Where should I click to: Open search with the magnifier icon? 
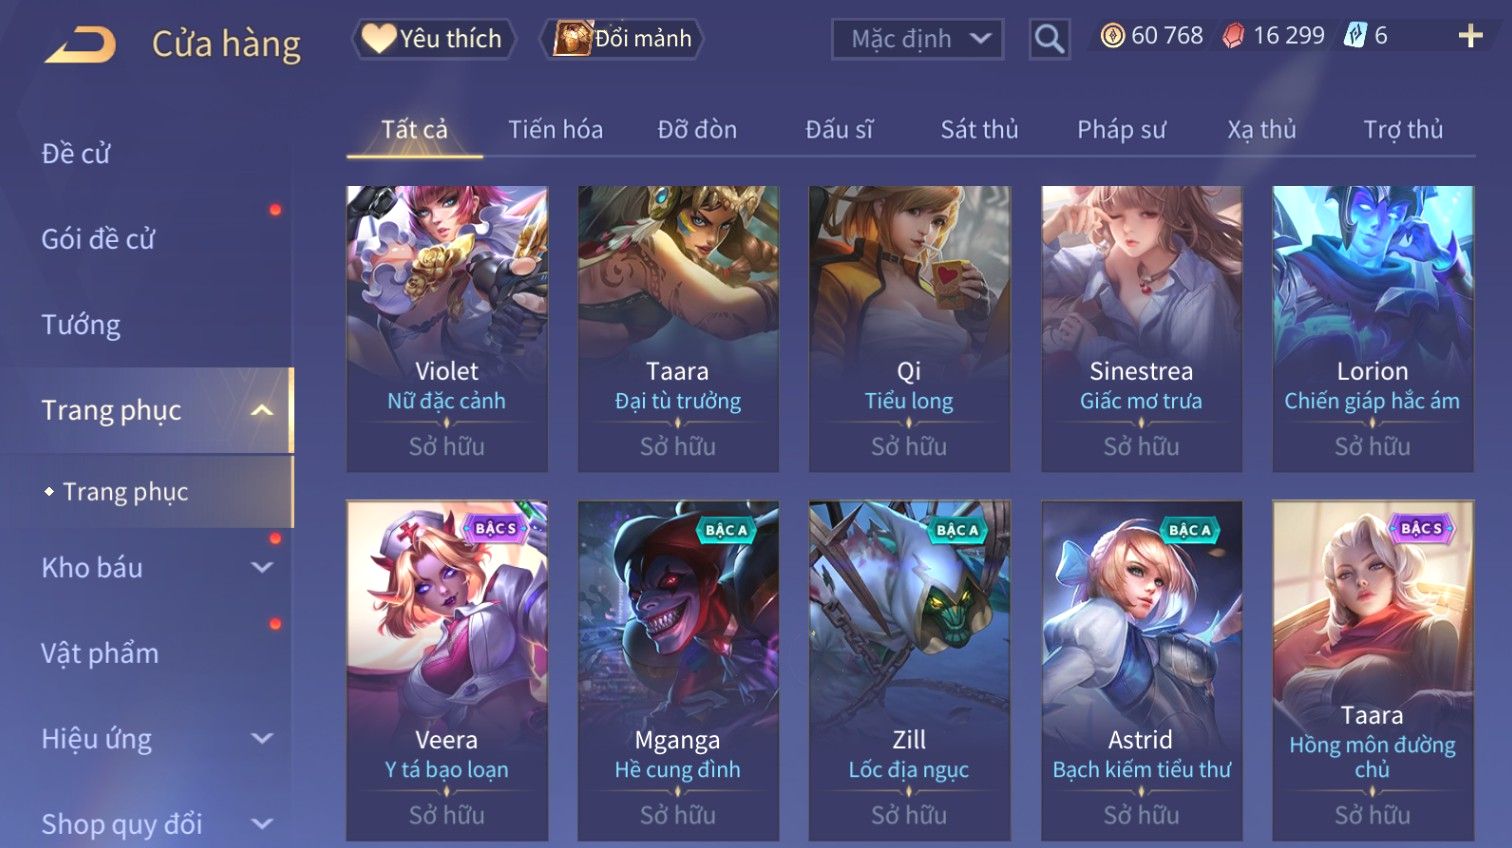click(x=1049, y=39)
